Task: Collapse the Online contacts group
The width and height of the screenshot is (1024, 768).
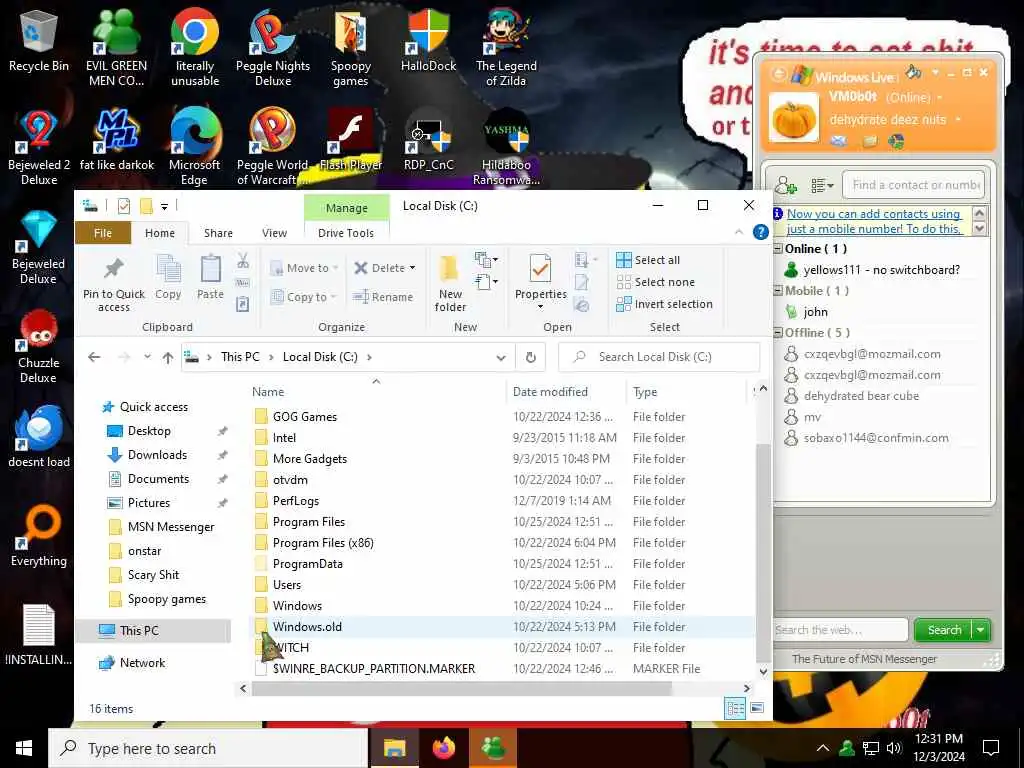Action: click(x=778, y=249)
